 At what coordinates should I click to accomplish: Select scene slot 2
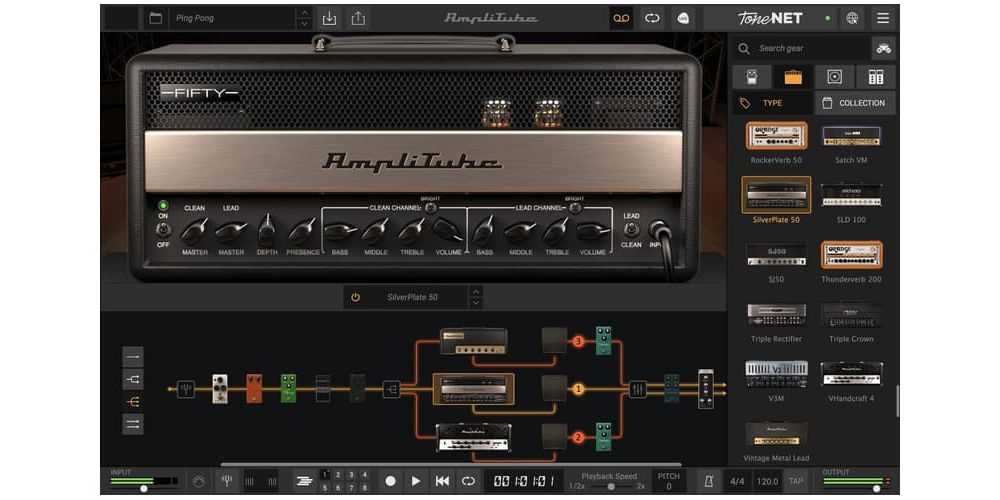tap(338, 474)
